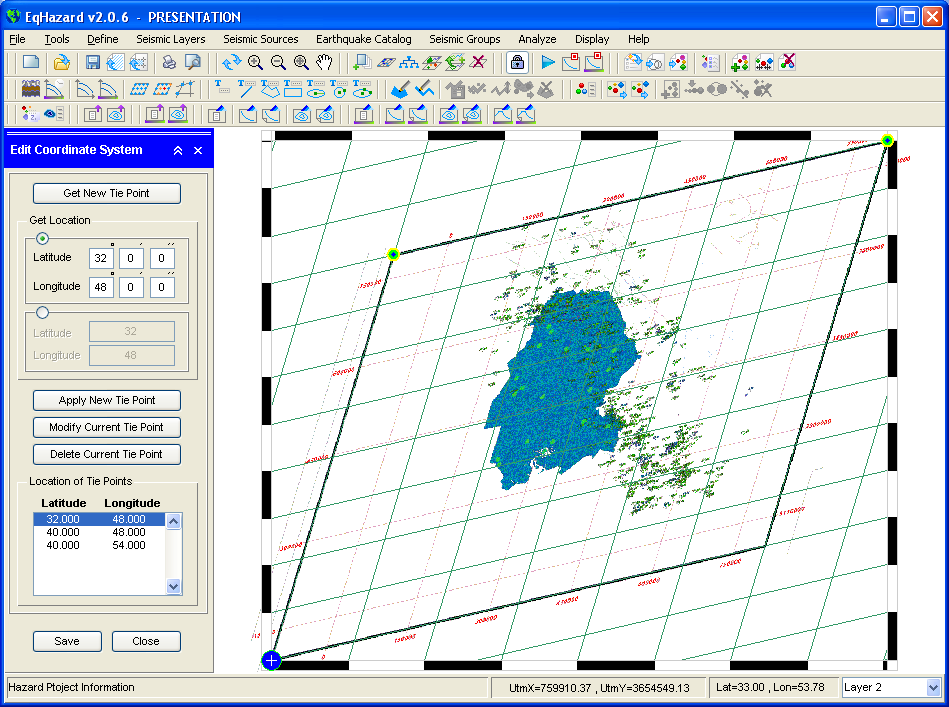Select the decimal degrees radio button

42,313
